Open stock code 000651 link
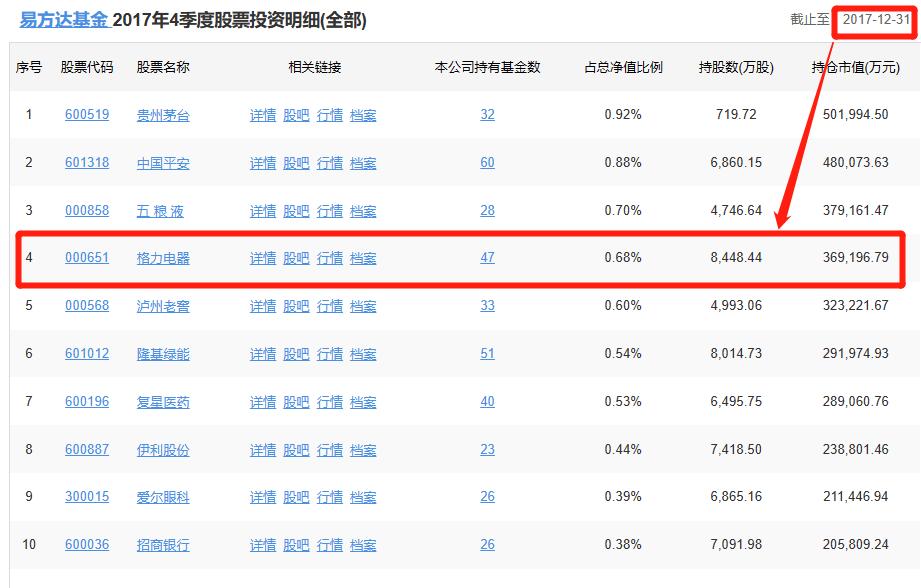The height and width of the screenshot is (588, 921). (x=86, y=258)
